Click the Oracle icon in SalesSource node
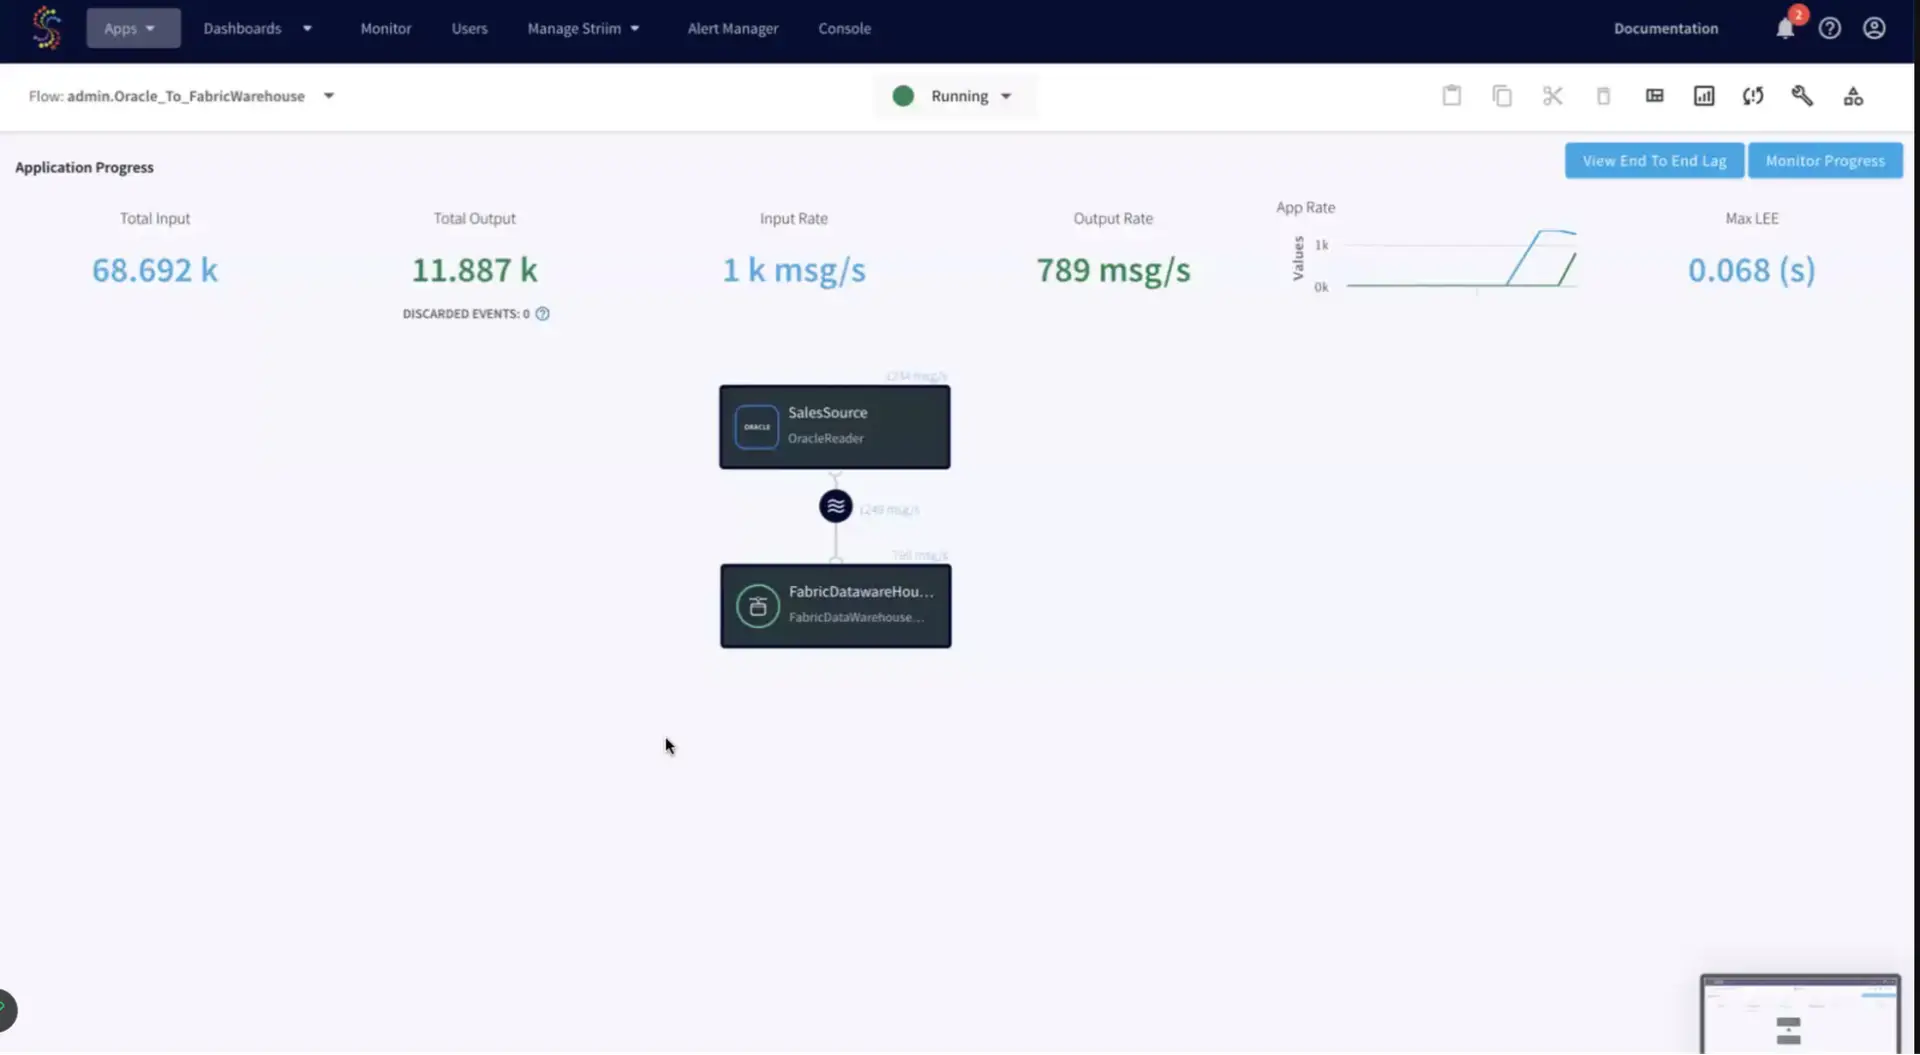 [x=757, y=427]
